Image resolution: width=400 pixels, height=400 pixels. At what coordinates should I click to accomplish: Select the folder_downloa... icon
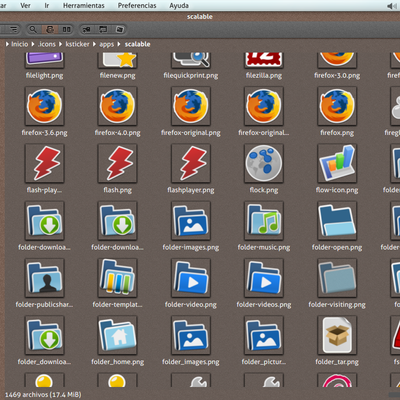pos(44,335)
